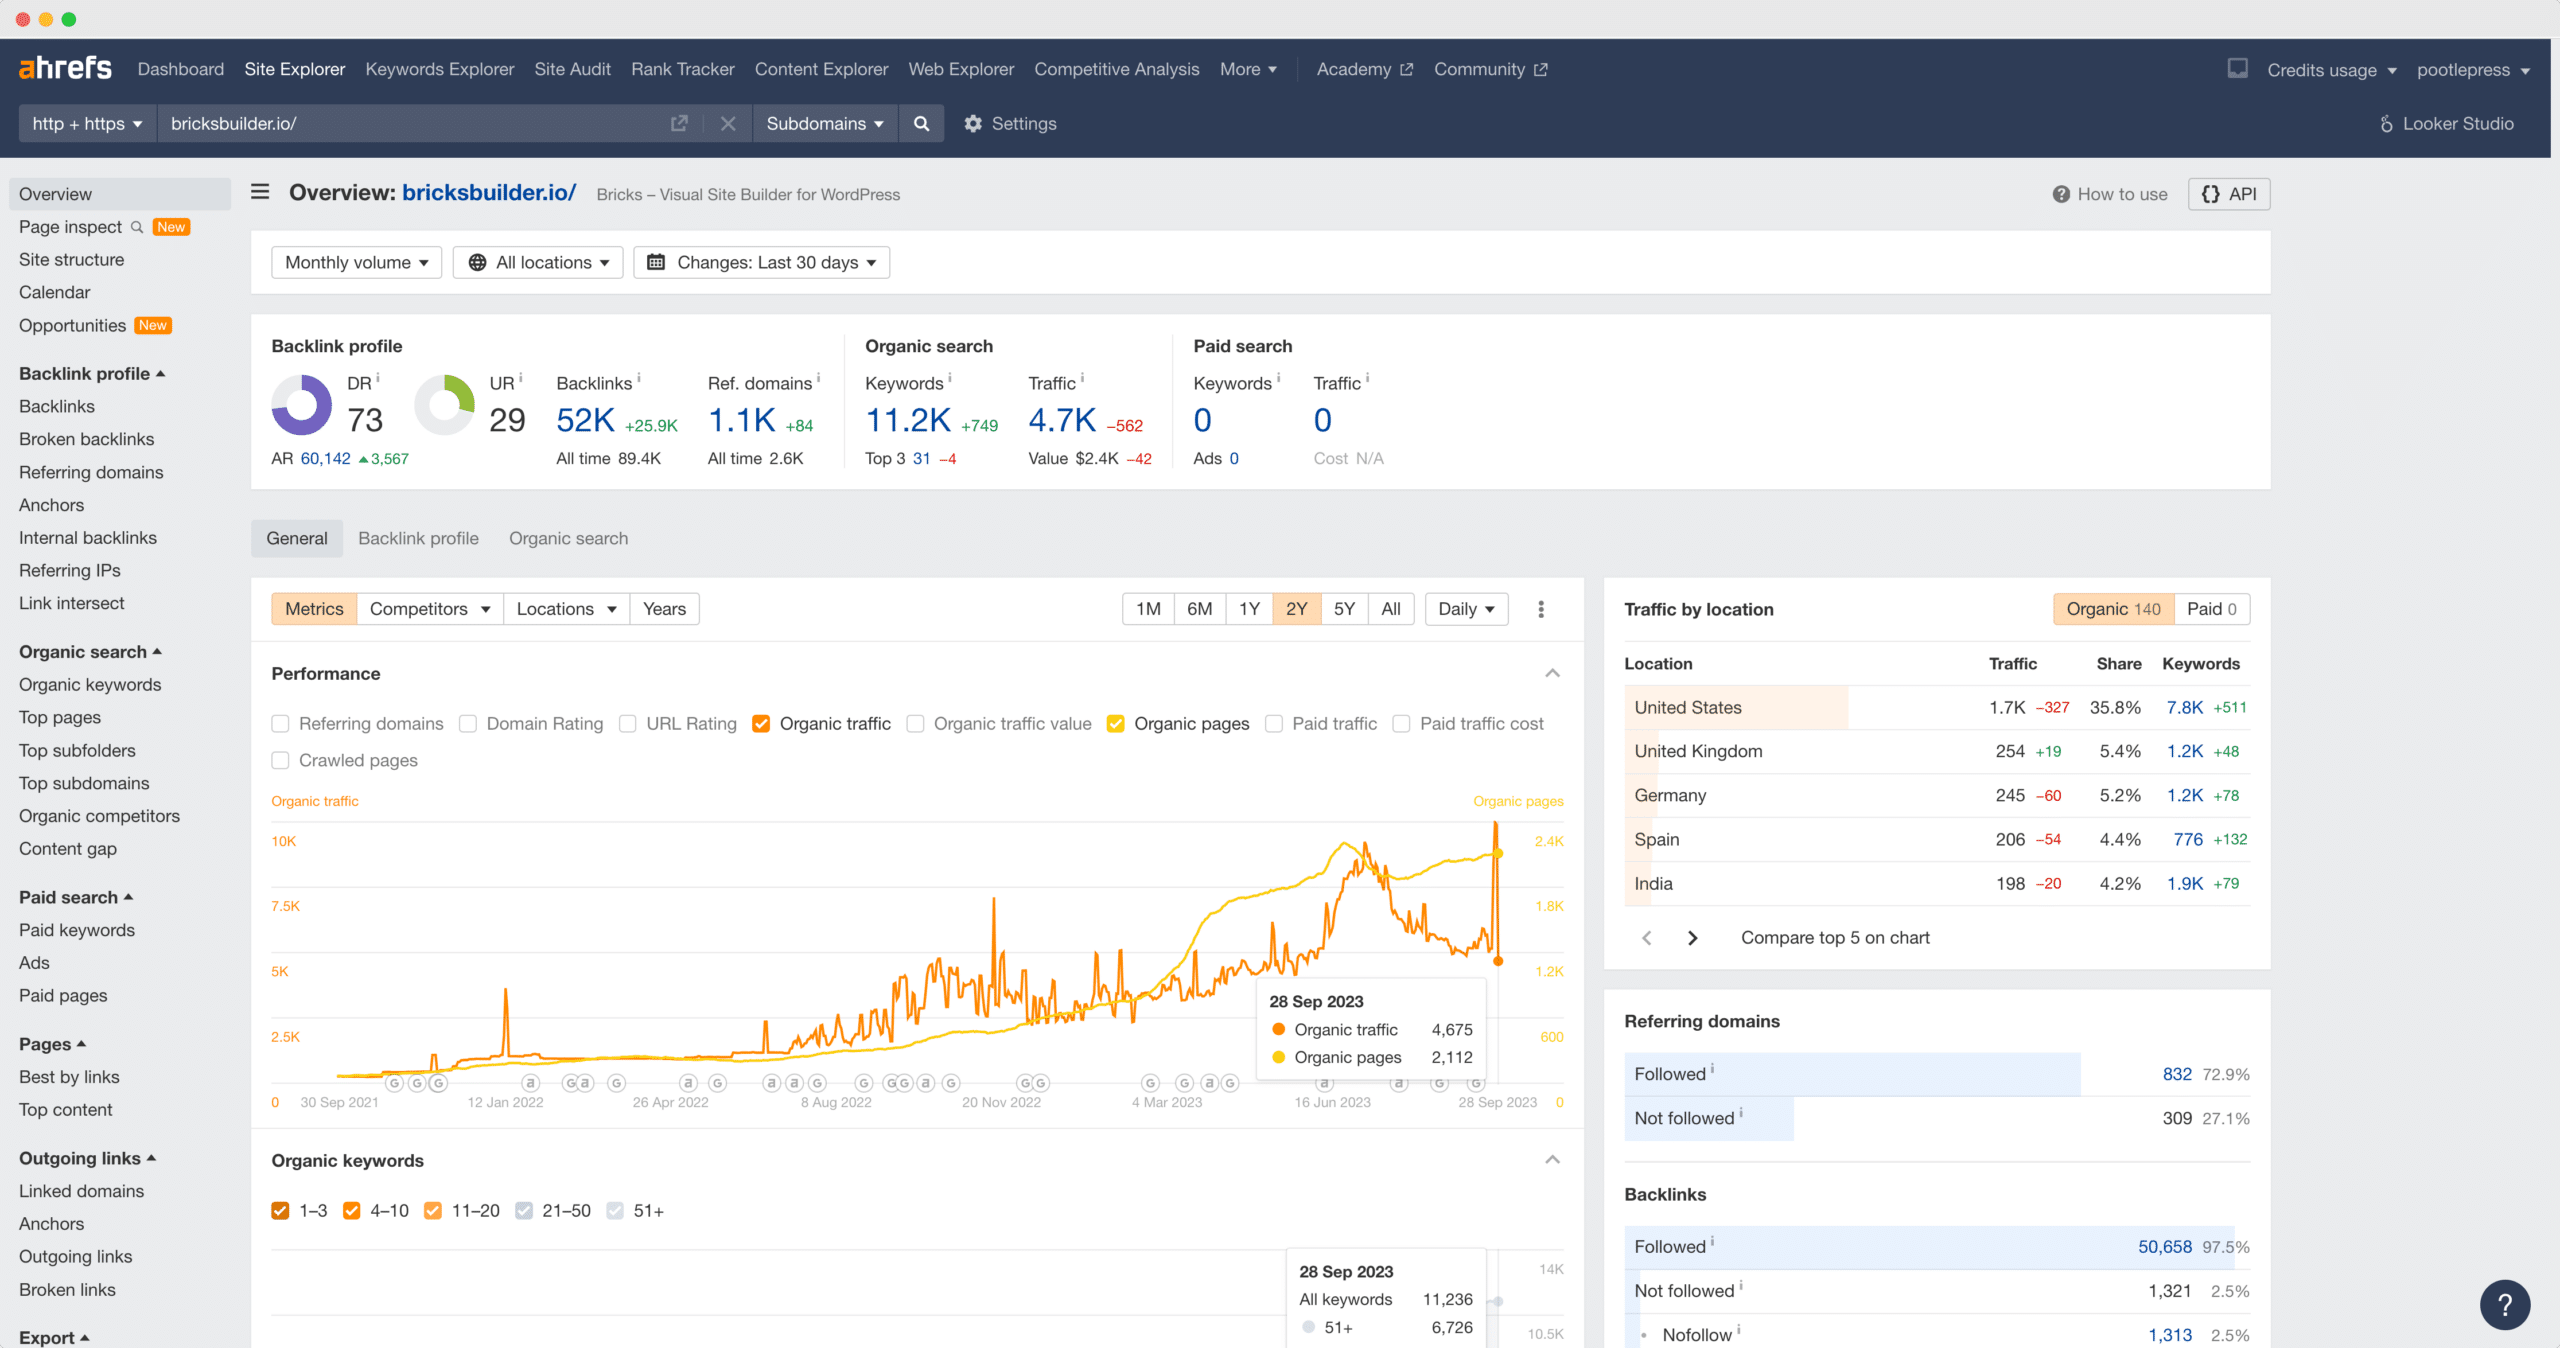Switch traffic by location to Paid

click(x=2211, y=609)
